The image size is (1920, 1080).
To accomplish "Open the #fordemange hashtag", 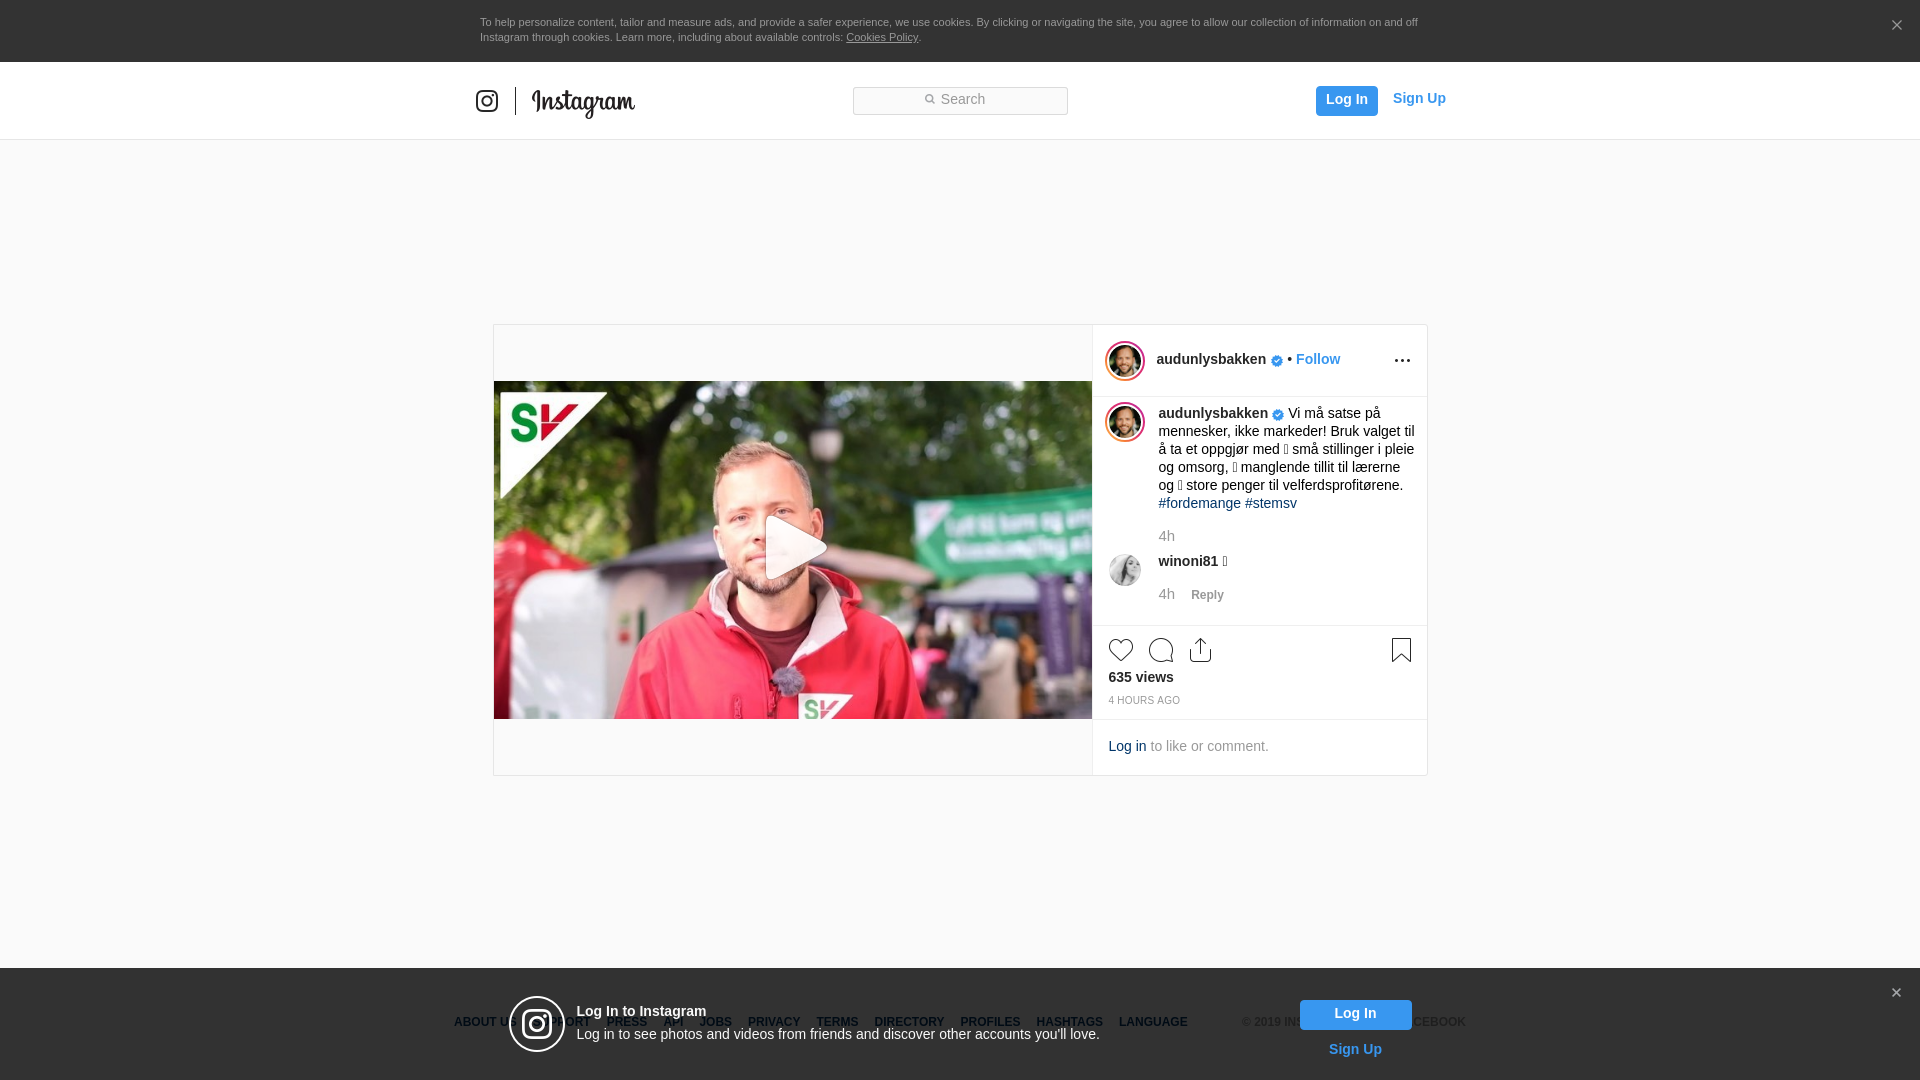I will tap(1199, 503).
